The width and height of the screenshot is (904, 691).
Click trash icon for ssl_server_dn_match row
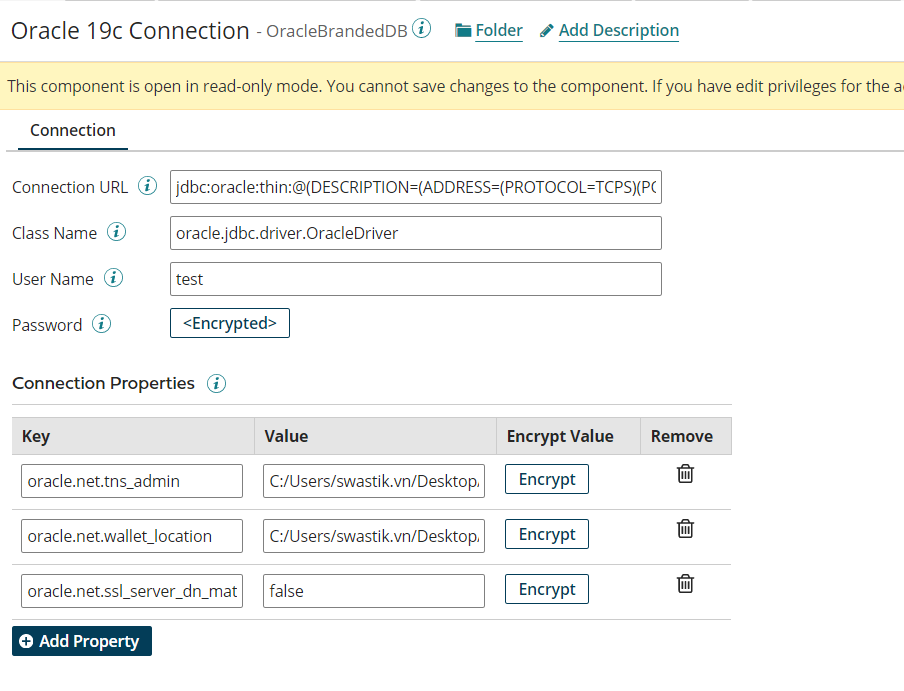coord(685,584)
